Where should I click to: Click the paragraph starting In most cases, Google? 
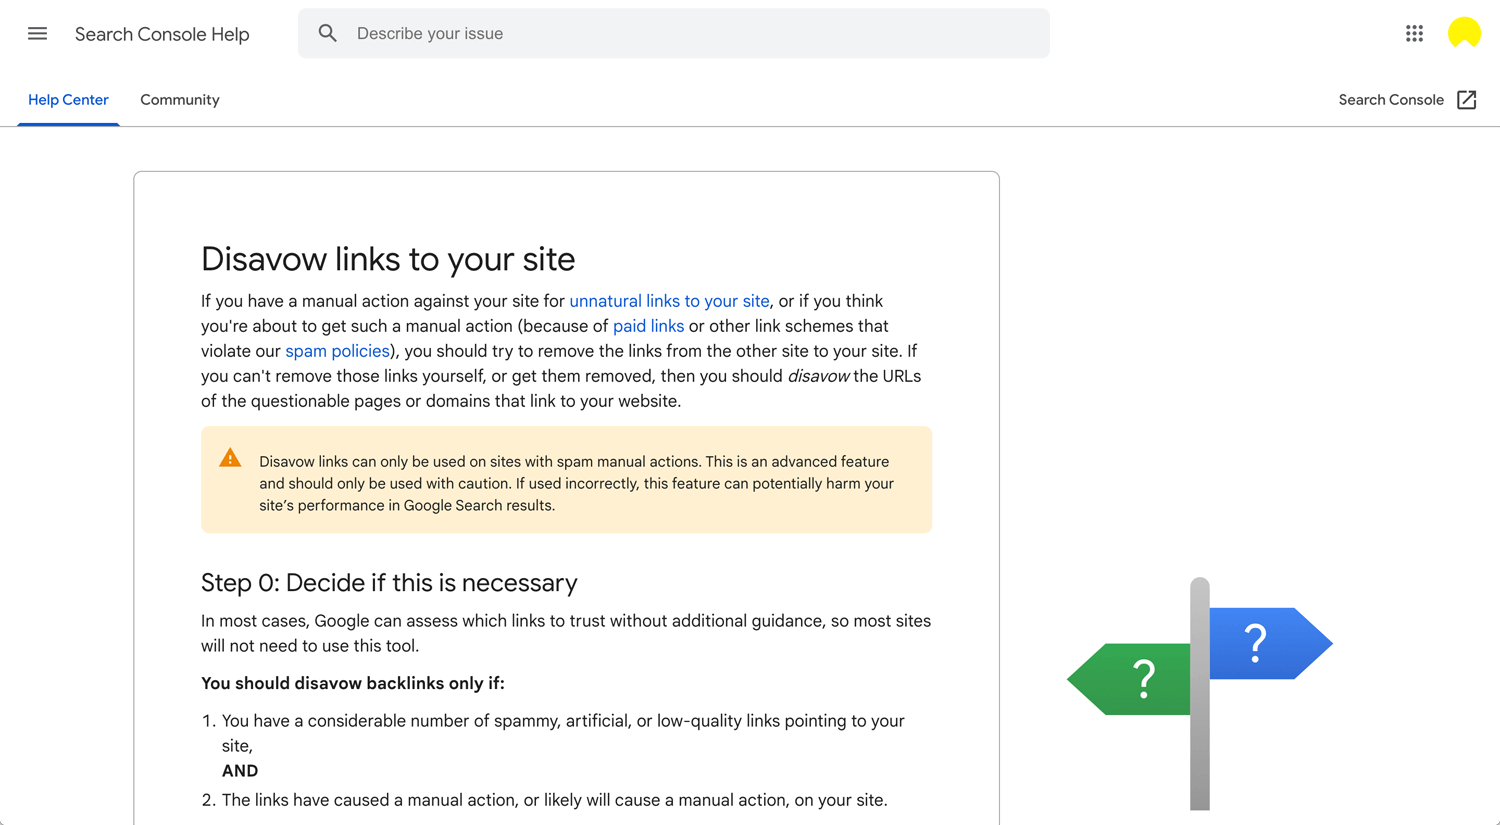tap(566, 633)
